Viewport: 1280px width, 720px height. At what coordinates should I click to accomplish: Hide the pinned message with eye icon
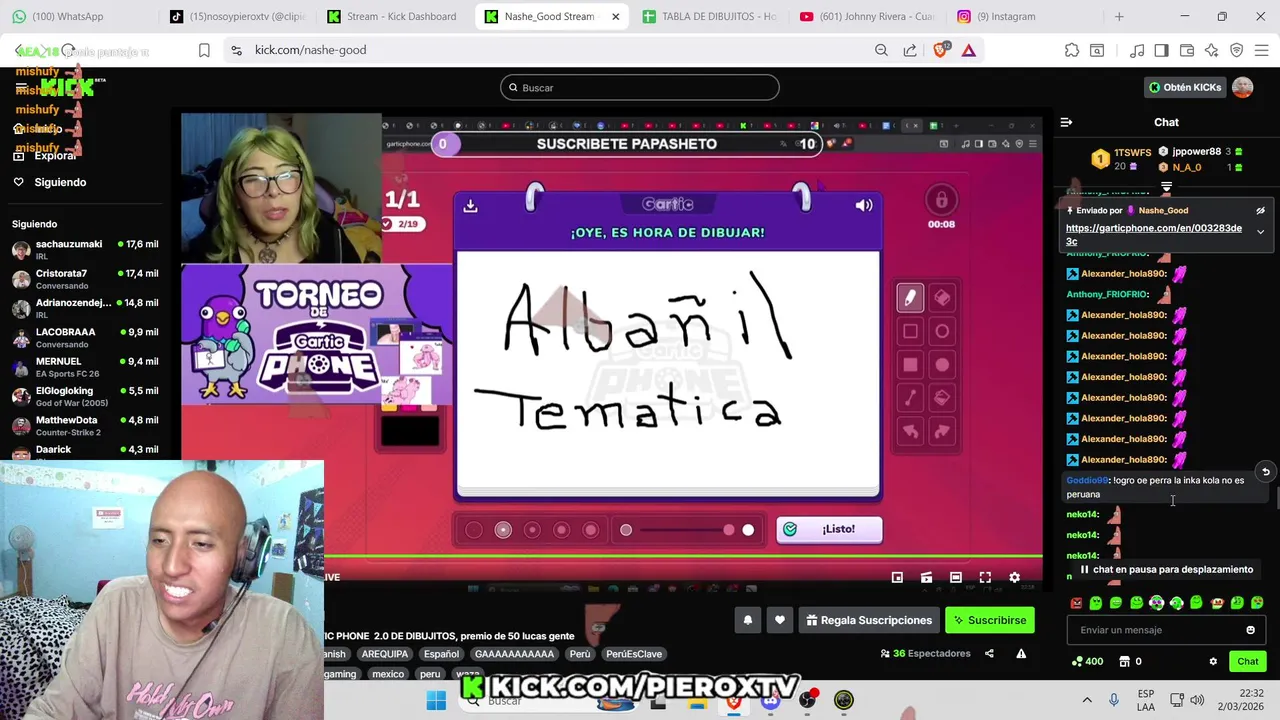point(1260,211)
